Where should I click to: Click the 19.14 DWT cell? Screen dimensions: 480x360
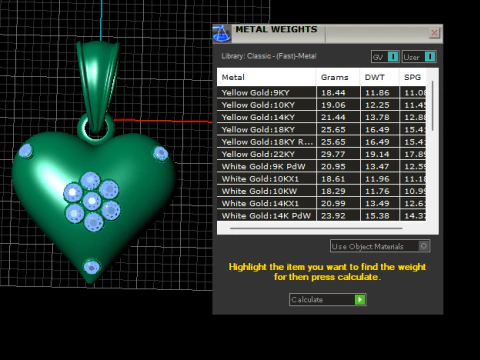(380, 154)
